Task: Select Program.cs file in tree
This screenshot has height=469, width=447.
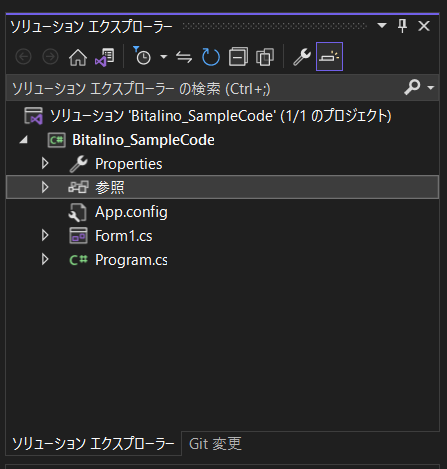Action: pyautogui.click(x=131, y=260)
